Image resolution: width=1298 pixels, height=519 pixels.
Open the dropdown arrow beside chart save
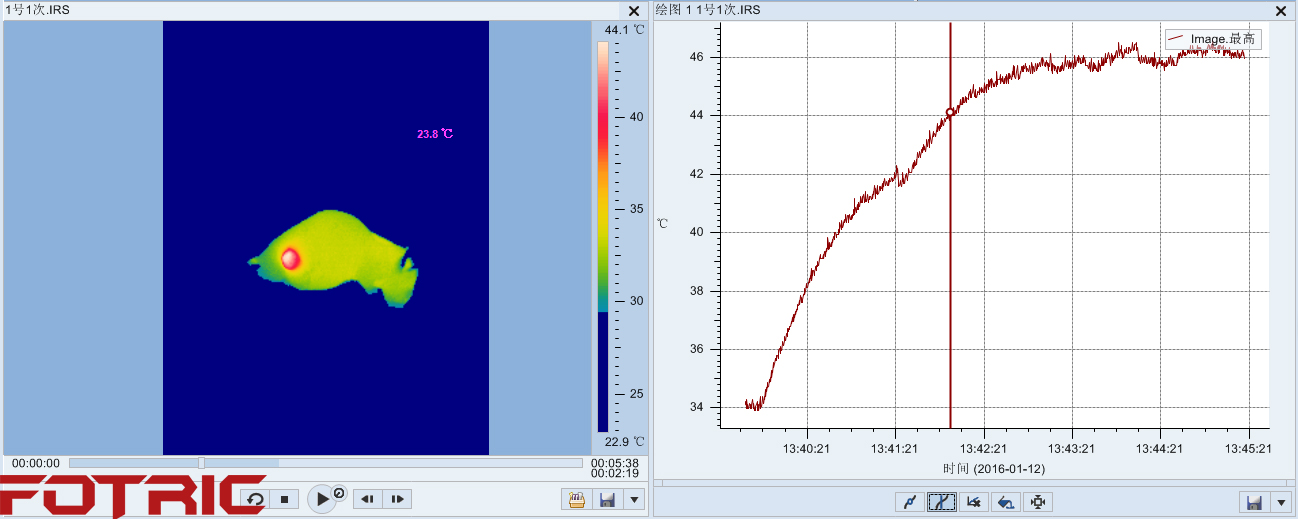click(x=1279, y=502)
